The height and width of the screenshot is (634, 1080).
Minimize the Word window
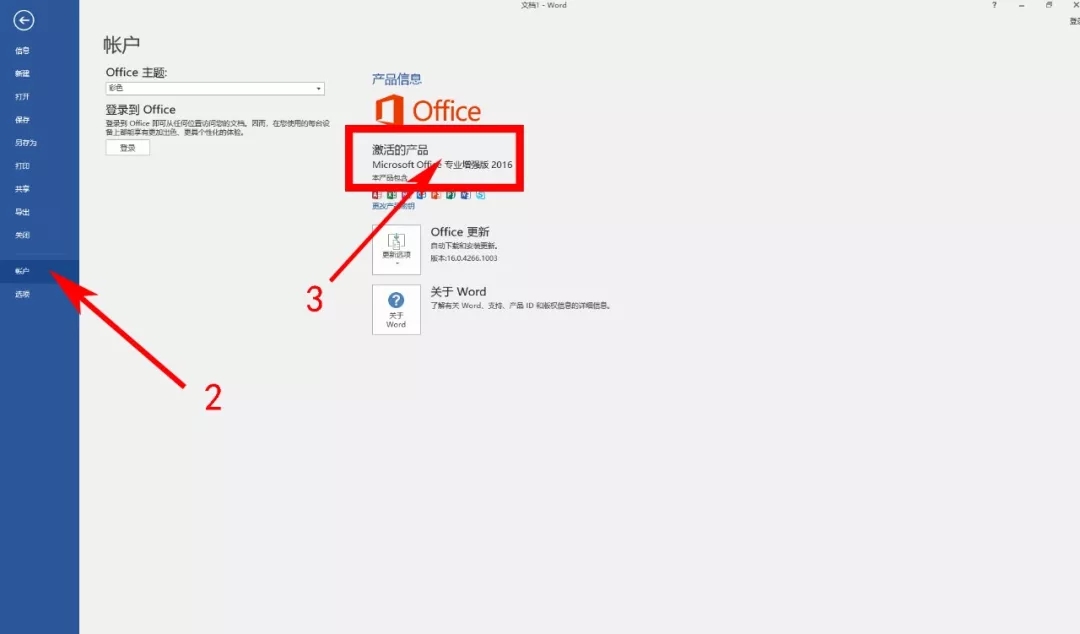tap(1021, 5)
